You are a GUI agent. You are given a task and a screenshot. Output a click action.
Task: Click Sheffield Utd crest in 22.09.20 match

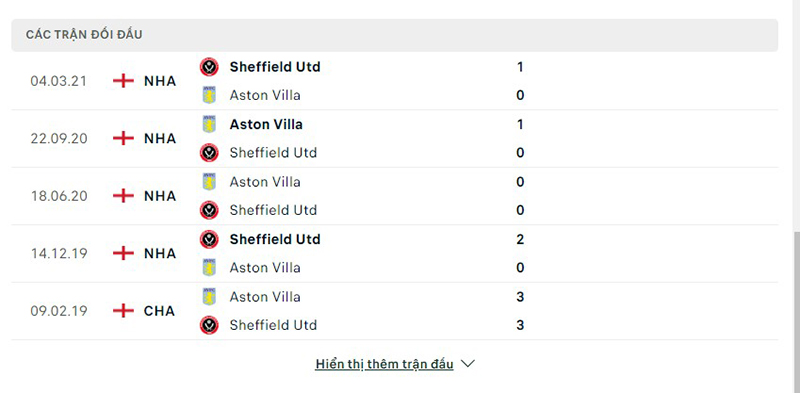pos(209,153)
